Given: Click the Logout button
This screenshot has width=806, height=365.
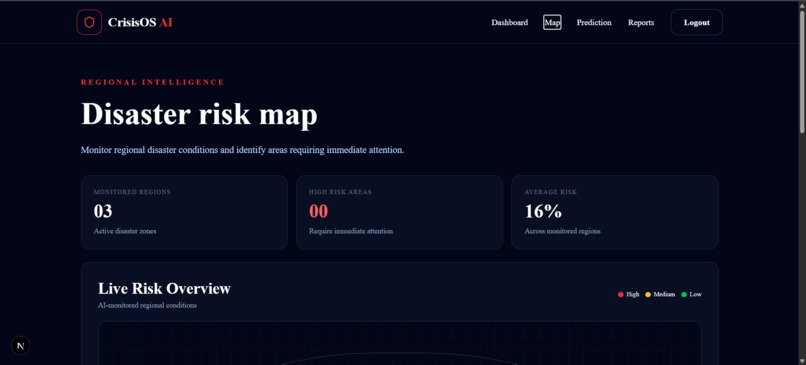Looking at the screenshot, I should coord(697,23).
